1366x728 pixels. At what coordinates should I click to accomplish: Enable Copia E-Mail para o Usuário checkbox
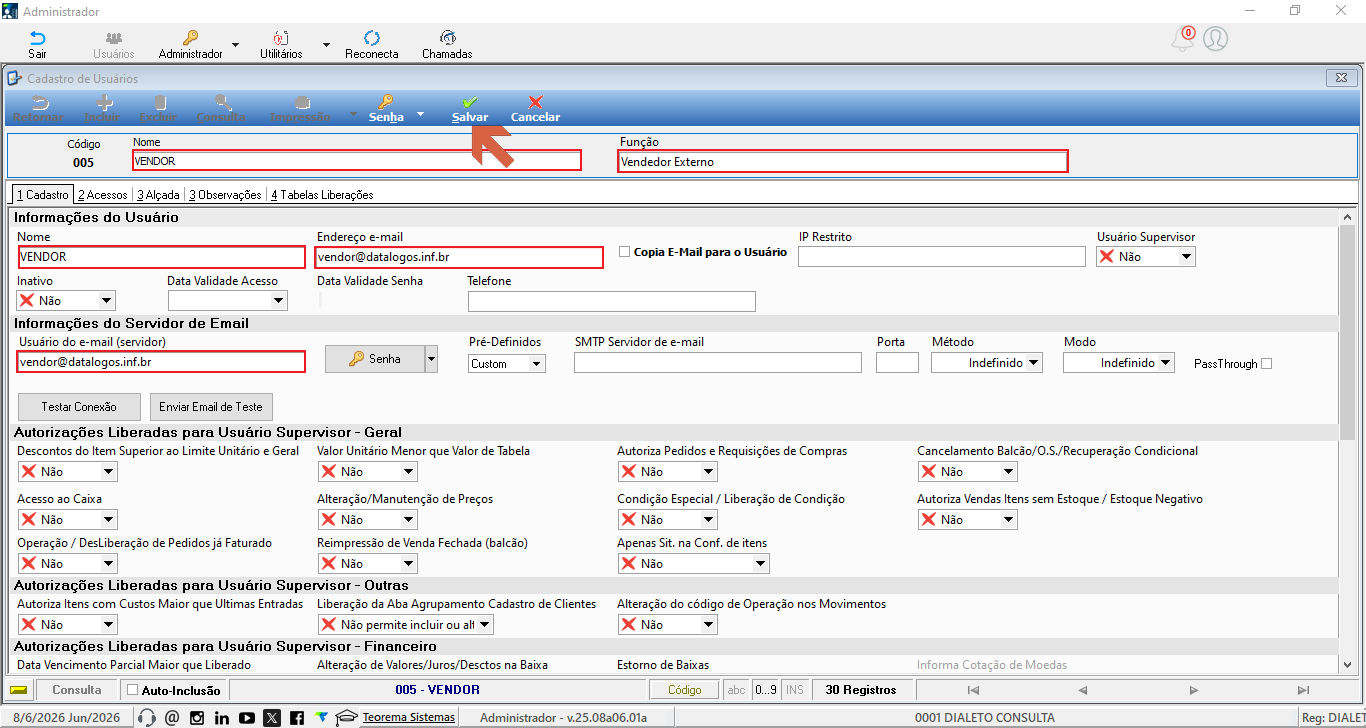tap(624, 252)
